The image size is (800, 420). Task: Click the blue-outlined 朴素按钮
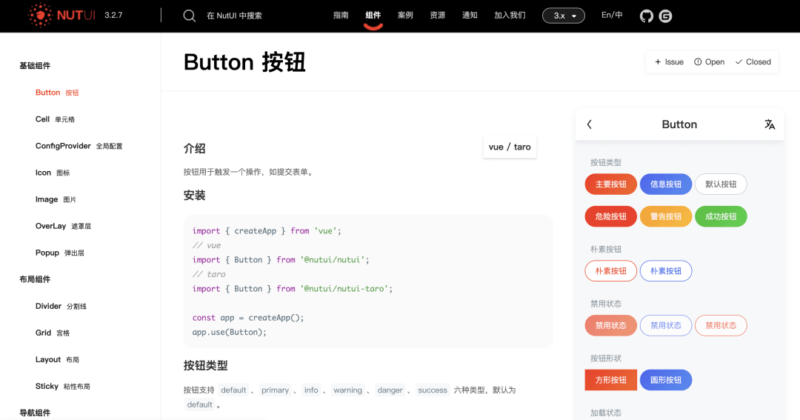coord(666,271)
